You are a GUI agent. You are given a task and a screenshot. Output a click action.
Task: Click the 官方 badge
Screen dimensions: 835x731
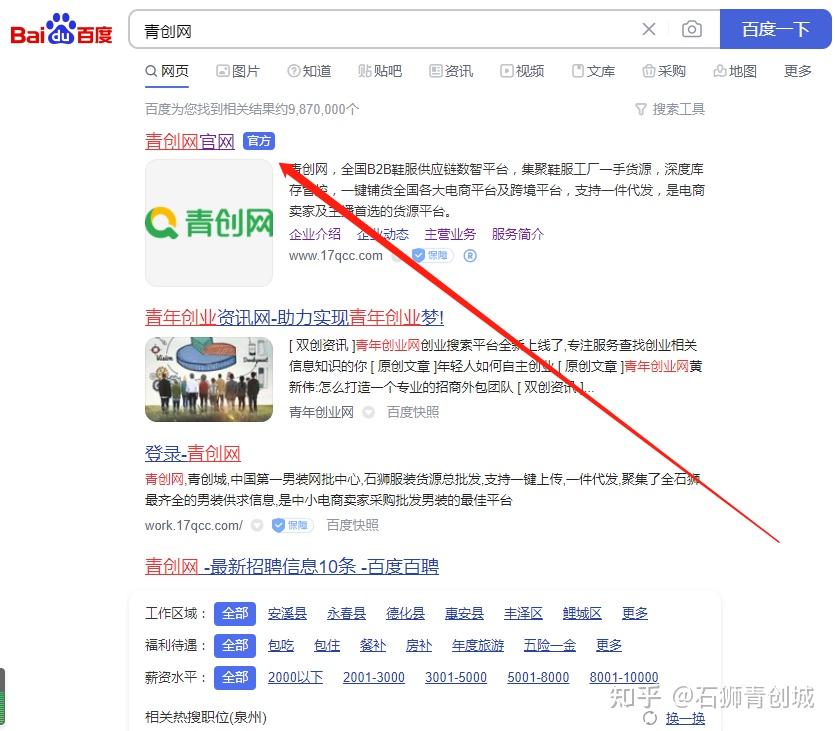[x=259, y=141]
